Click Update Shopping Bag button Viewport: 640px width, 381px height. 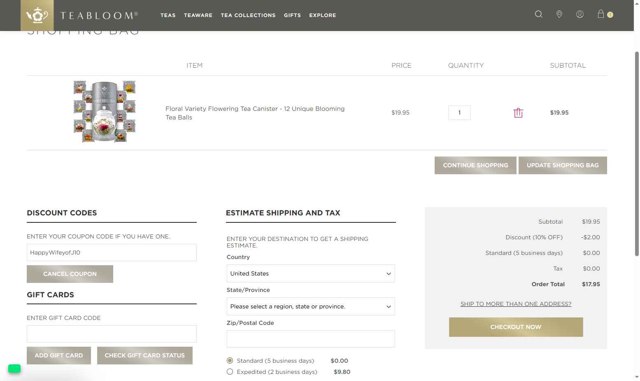[x=562, y=165]
